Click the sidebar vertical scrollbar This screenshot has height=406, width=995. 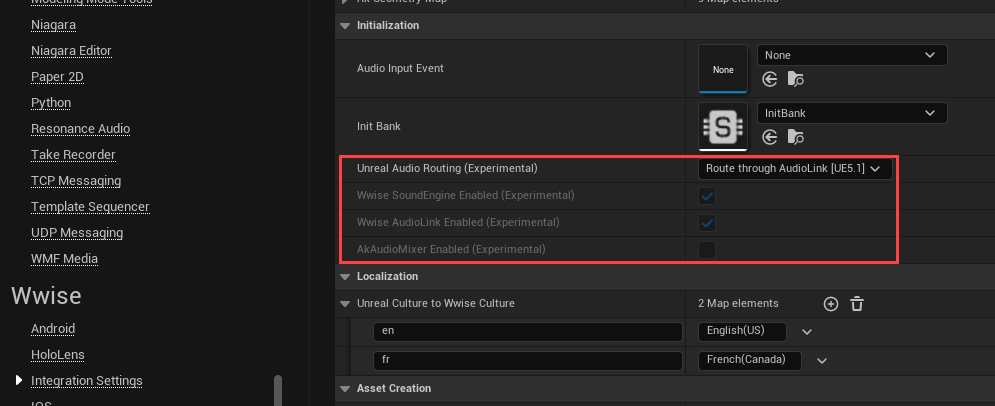click(277, 390)
